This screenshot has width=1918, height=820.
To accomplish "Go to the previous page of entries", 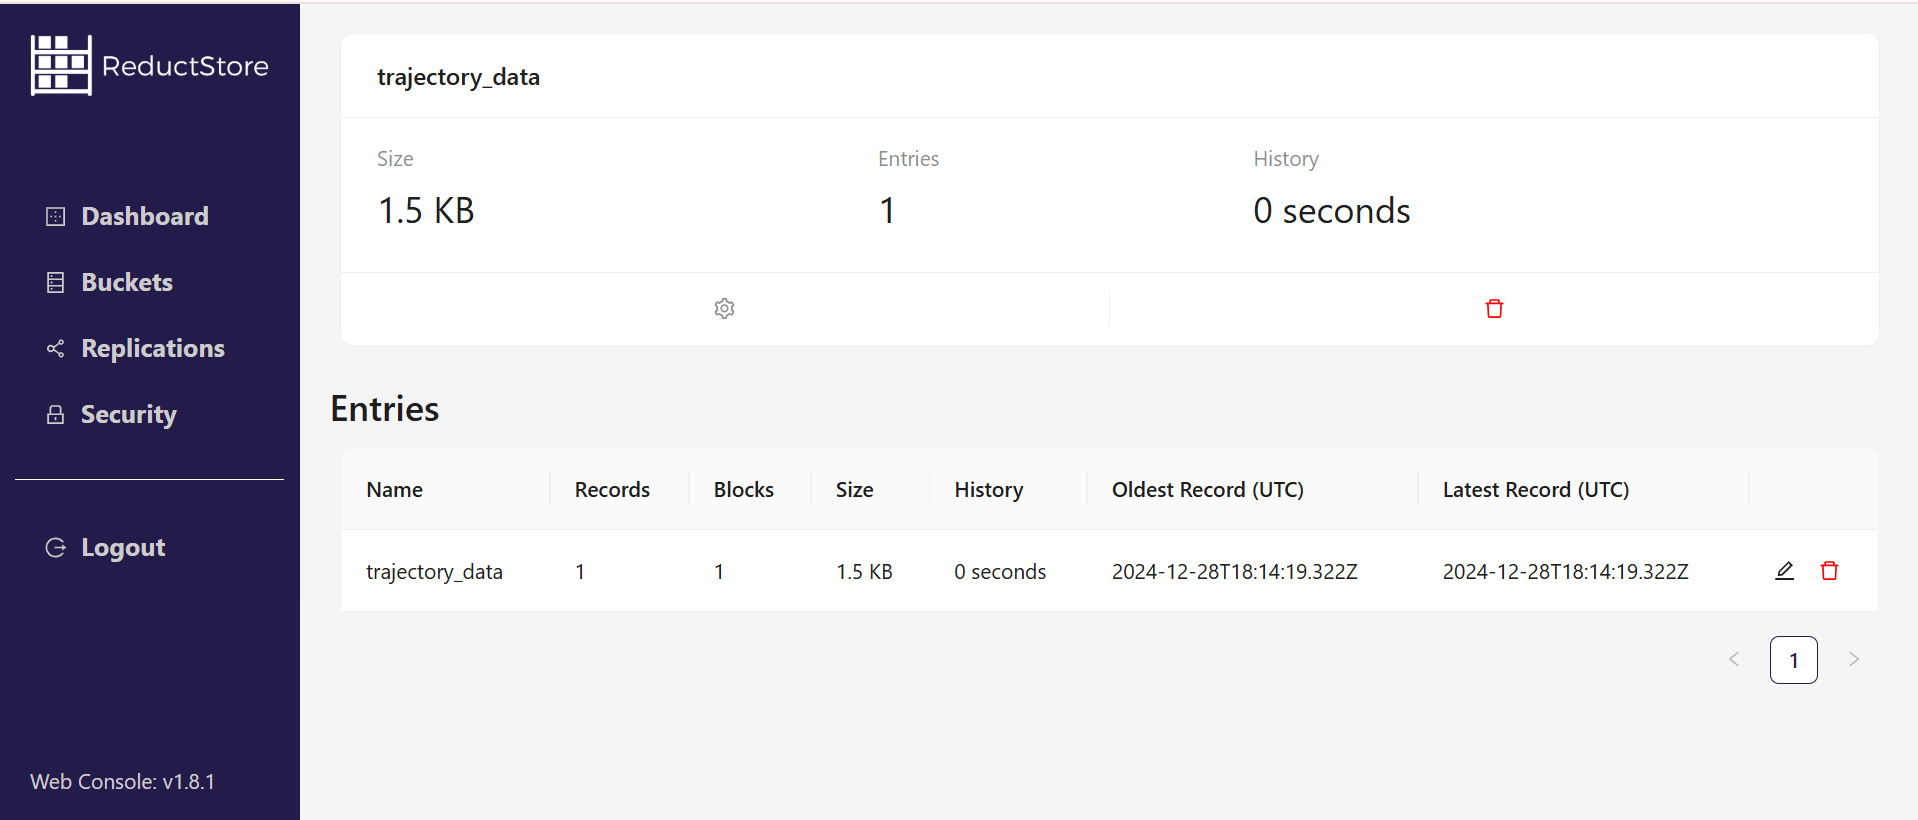I will (1734, 660).
